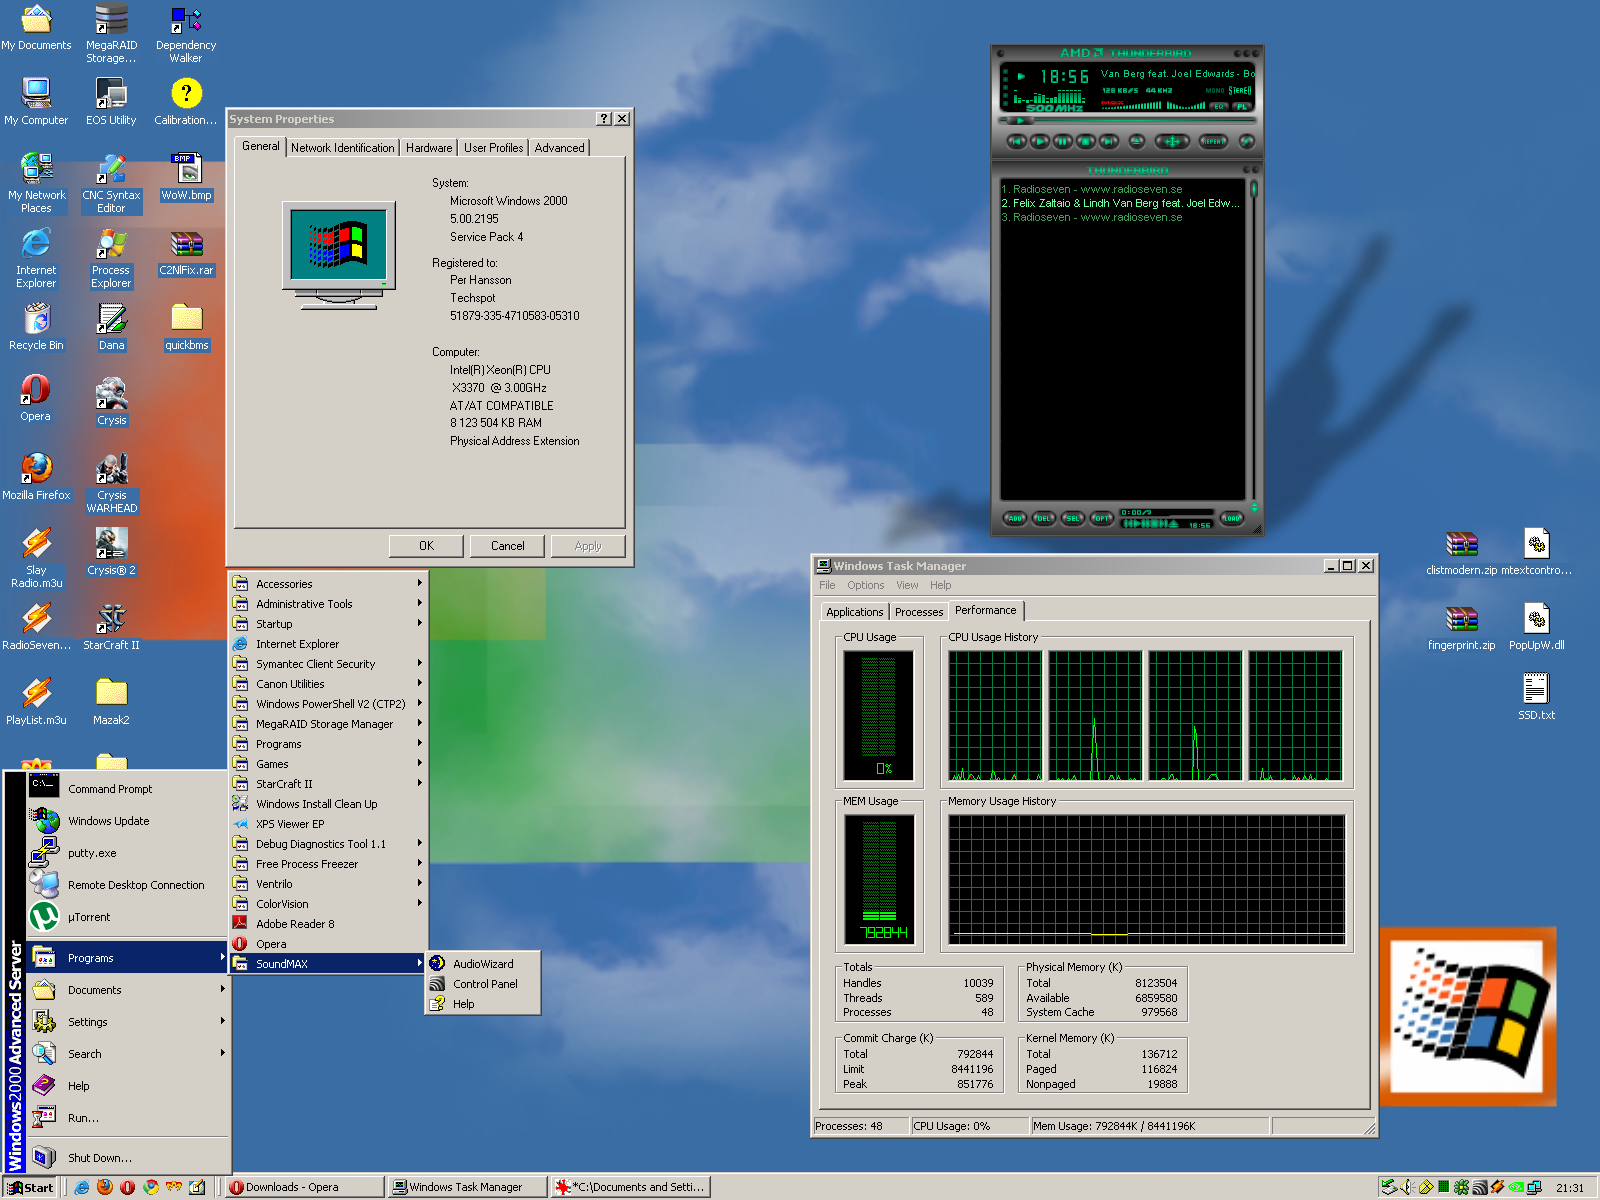
Task: Click LOAD button in Winamp playlist
Action: (x=1232, y=518)
